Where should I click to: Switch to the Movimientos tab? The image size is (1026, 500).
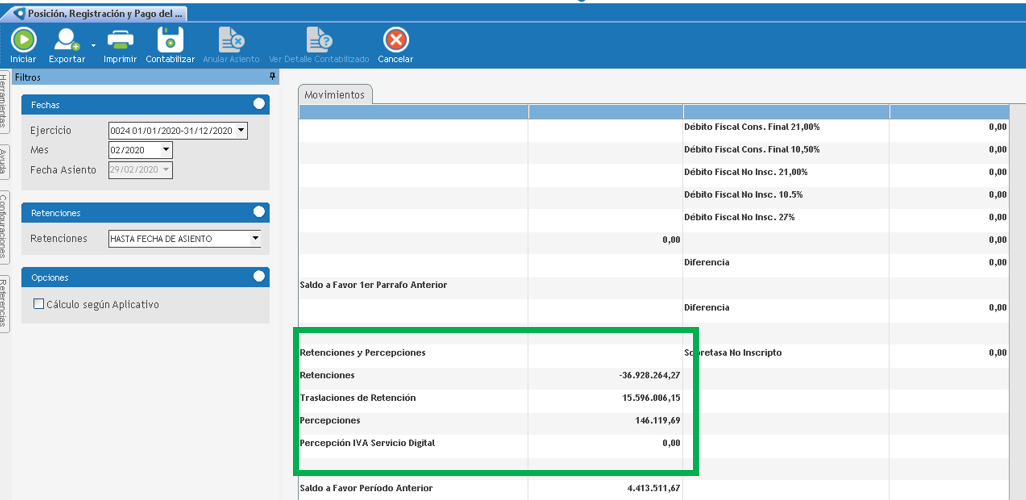335,94
